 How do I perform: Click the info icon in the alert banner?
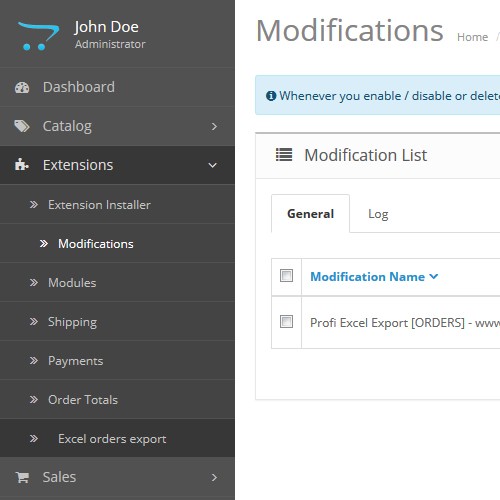[271, 96]
